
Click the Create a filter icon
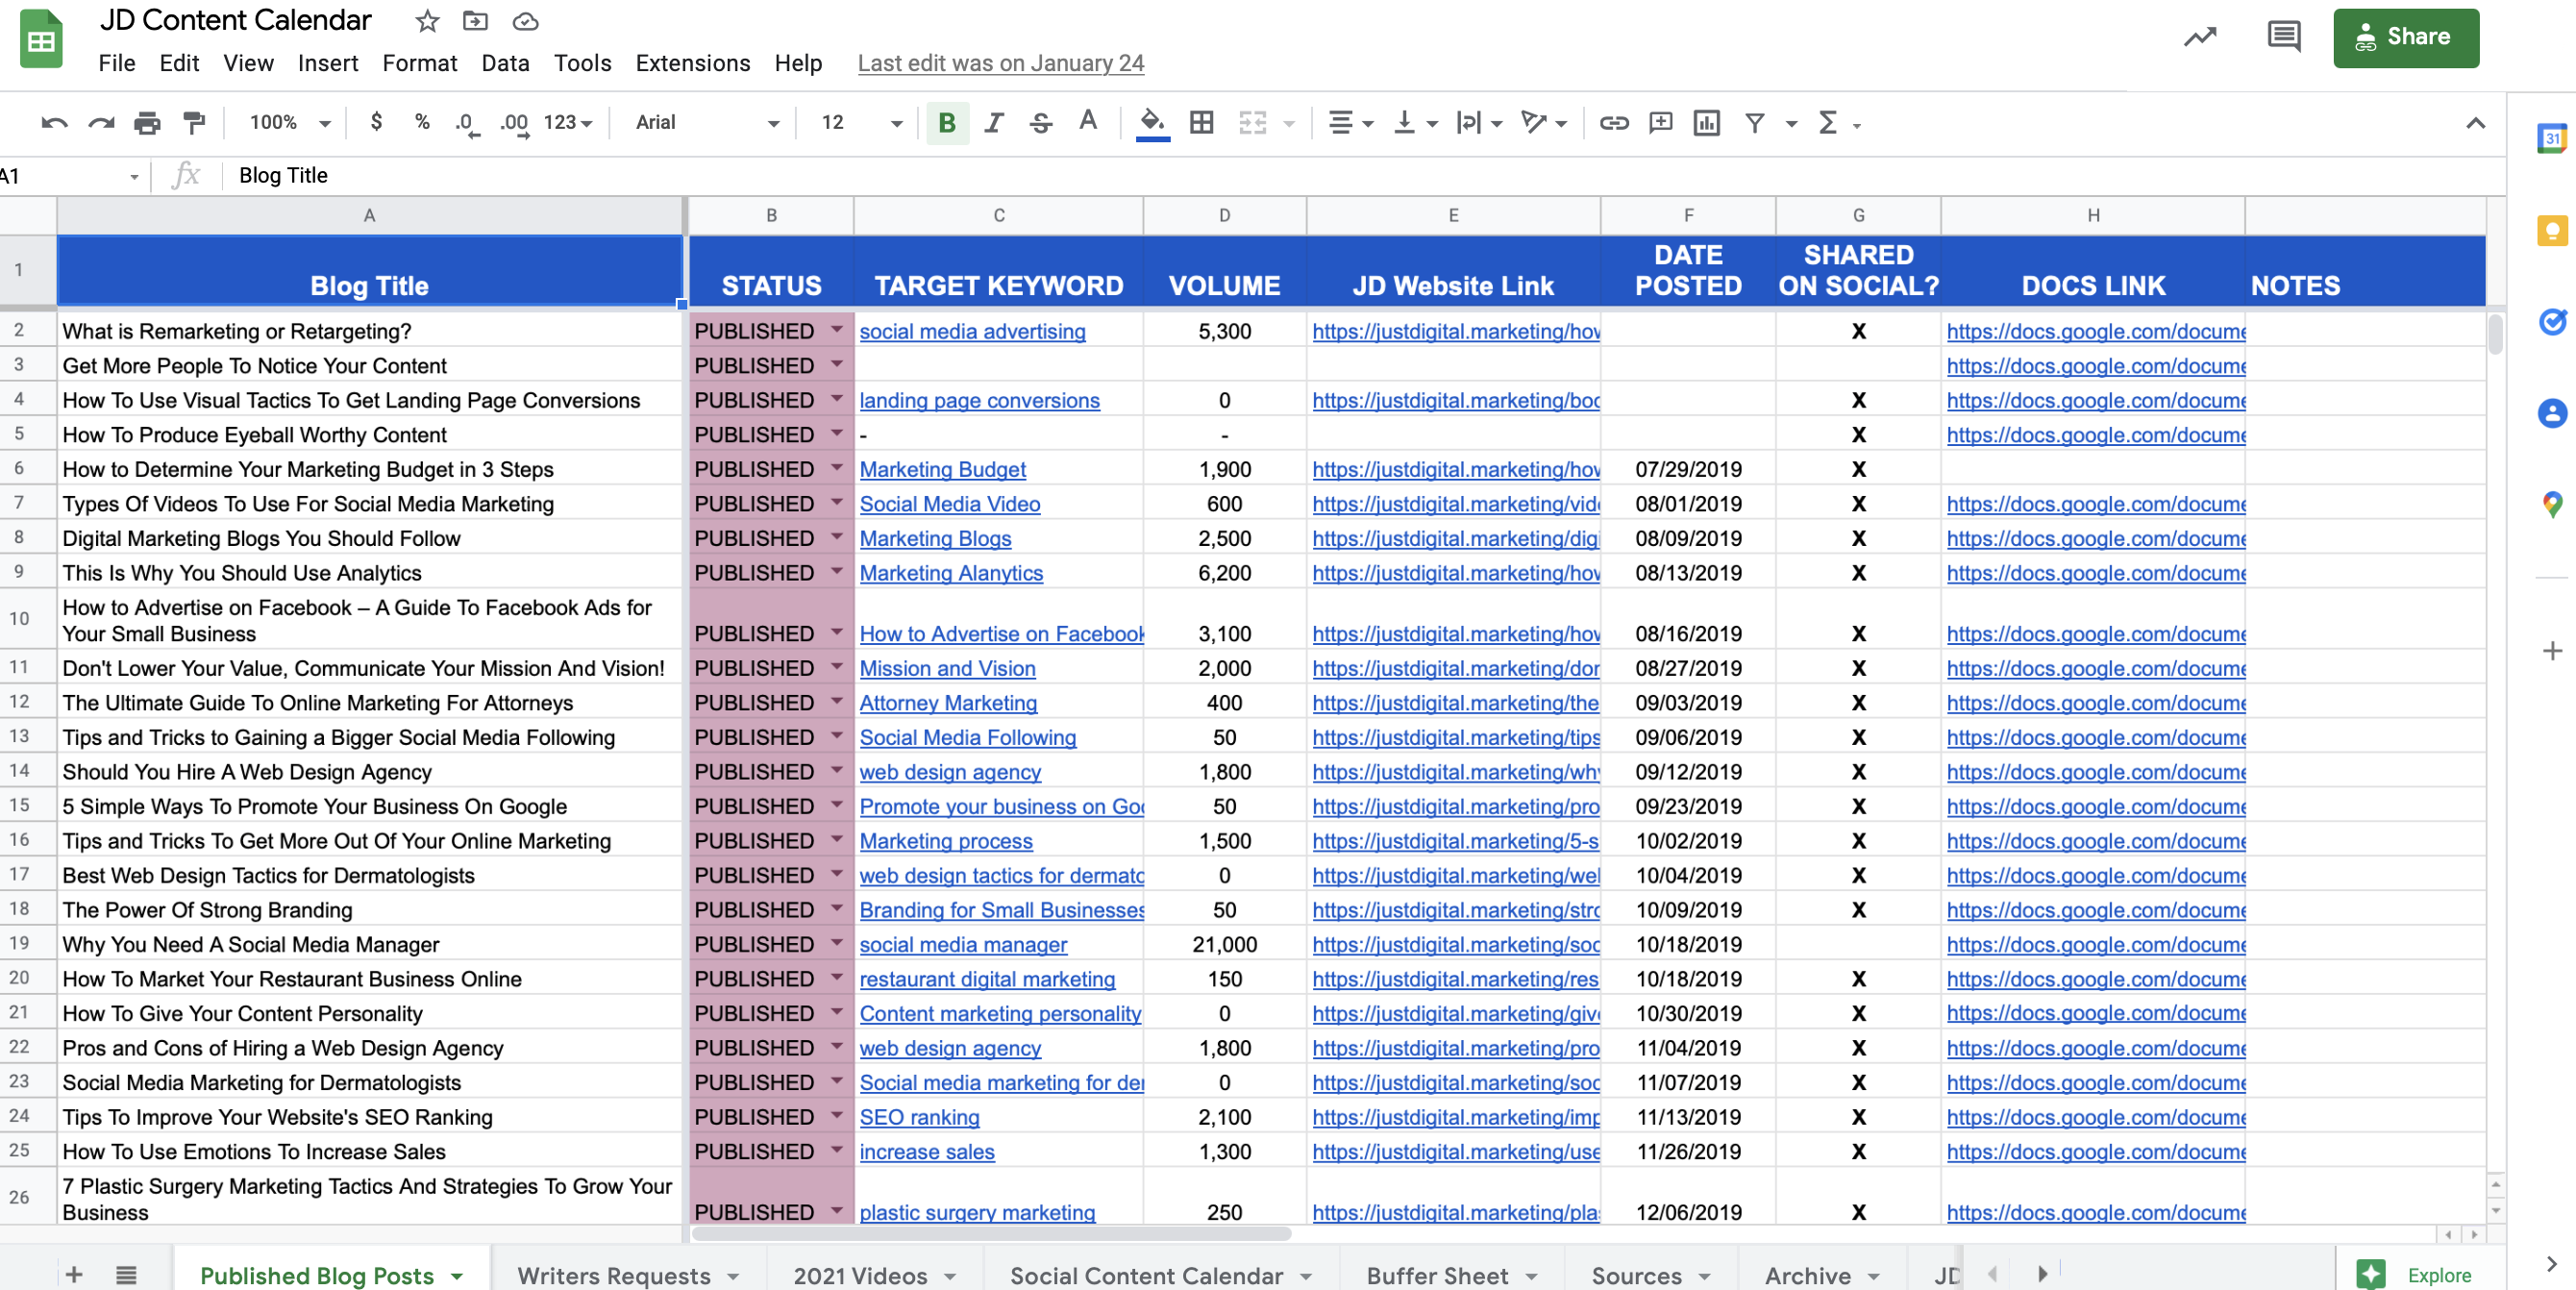click(1754, 123)
